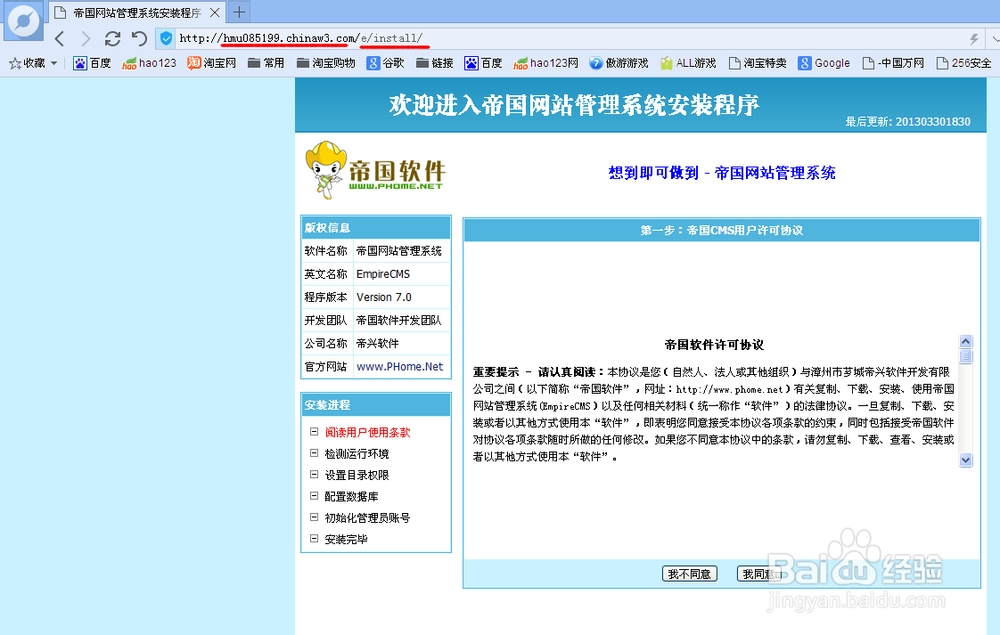Click the box icon beside 设置目录权限
1000x635 pixels.
pos(314,474)
